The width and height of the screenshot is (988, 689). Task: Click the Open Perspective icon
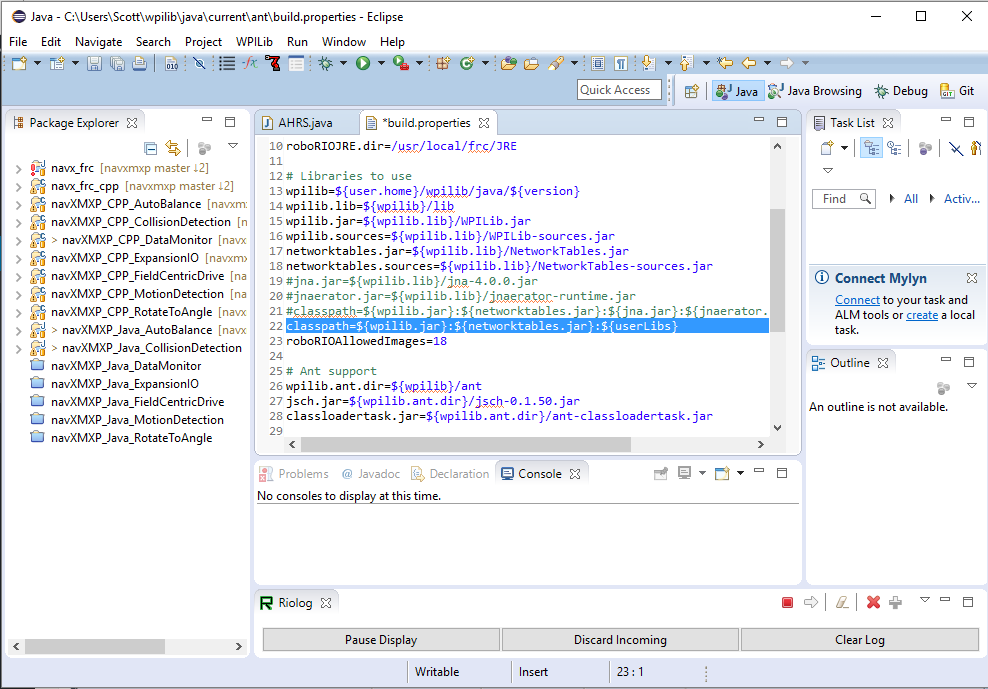[x=691, y=91]
